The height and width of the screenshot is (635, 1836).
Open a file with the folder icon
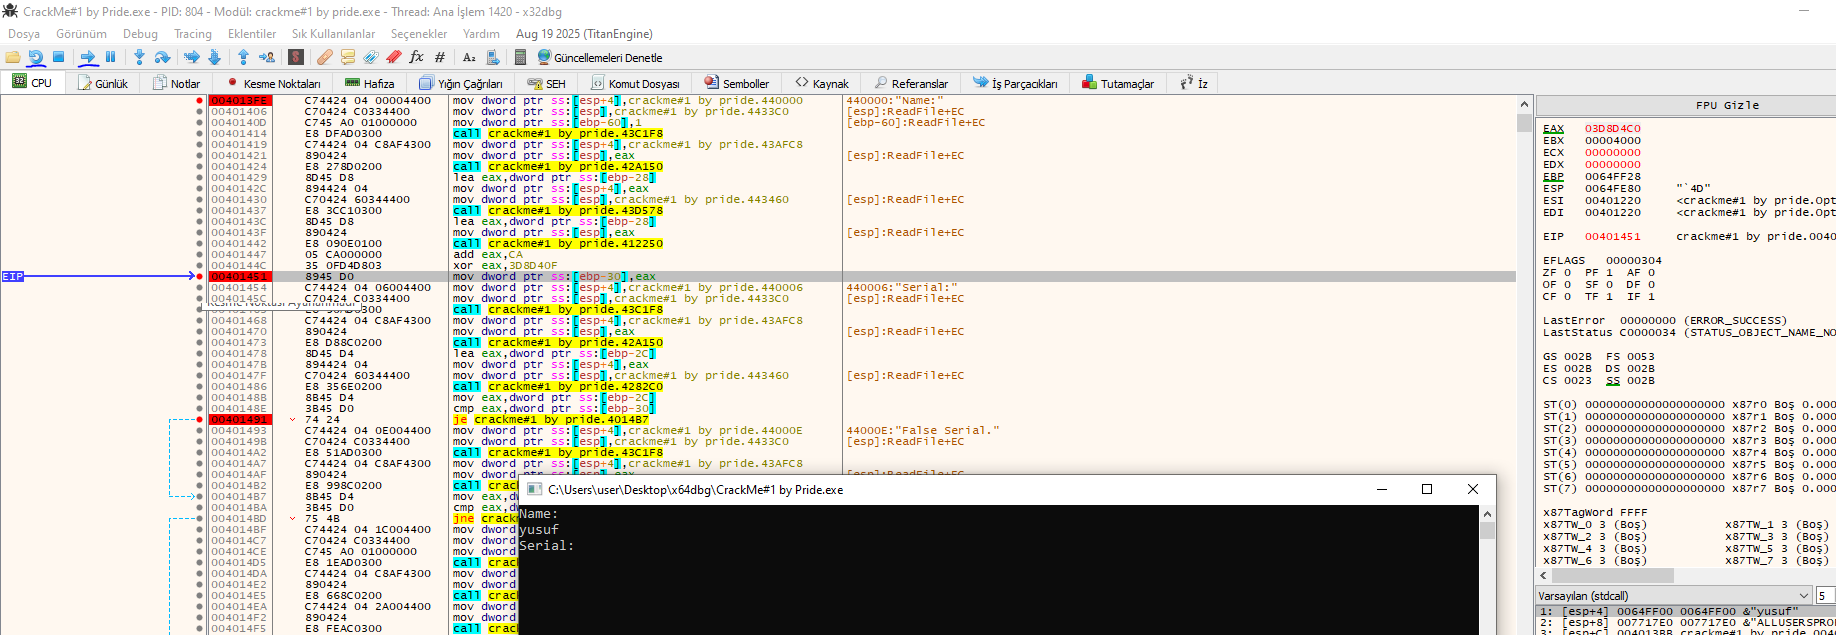[x=13, y=58]
